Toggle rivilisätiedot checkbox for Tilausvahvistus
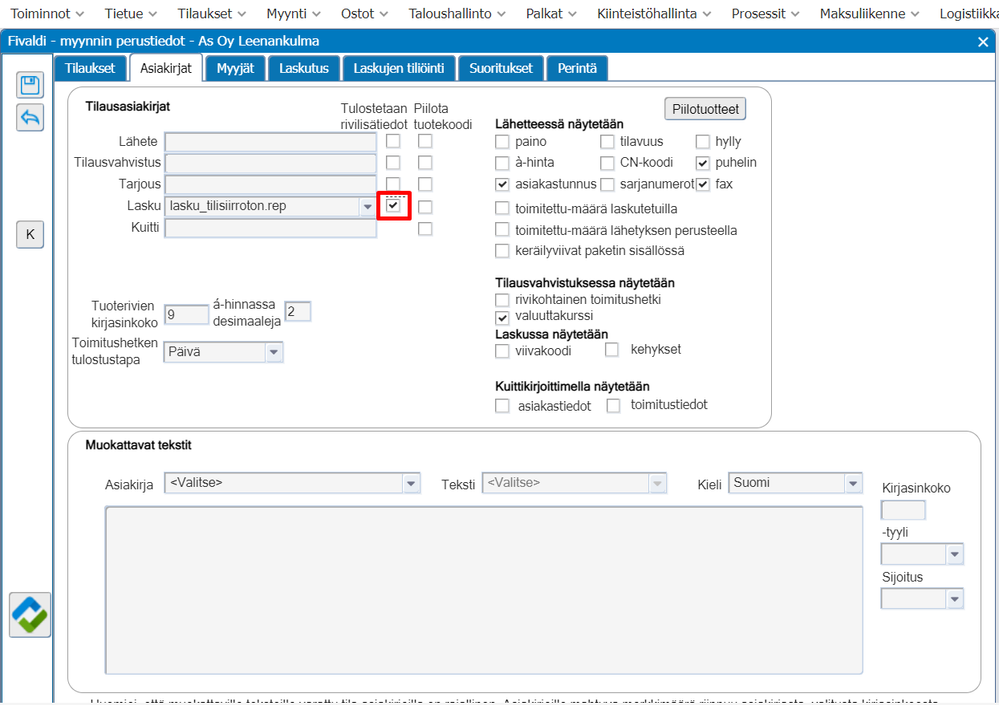Viewport: 999px width, 705px height. pos(393,162)
